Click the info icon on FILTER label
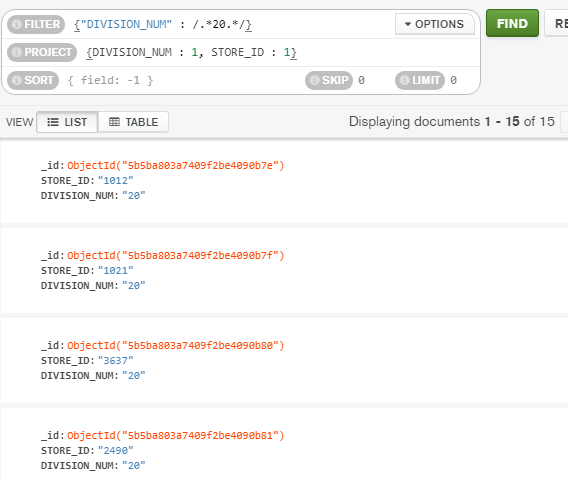Screen dimensions: 568x483 coord(16,24)
